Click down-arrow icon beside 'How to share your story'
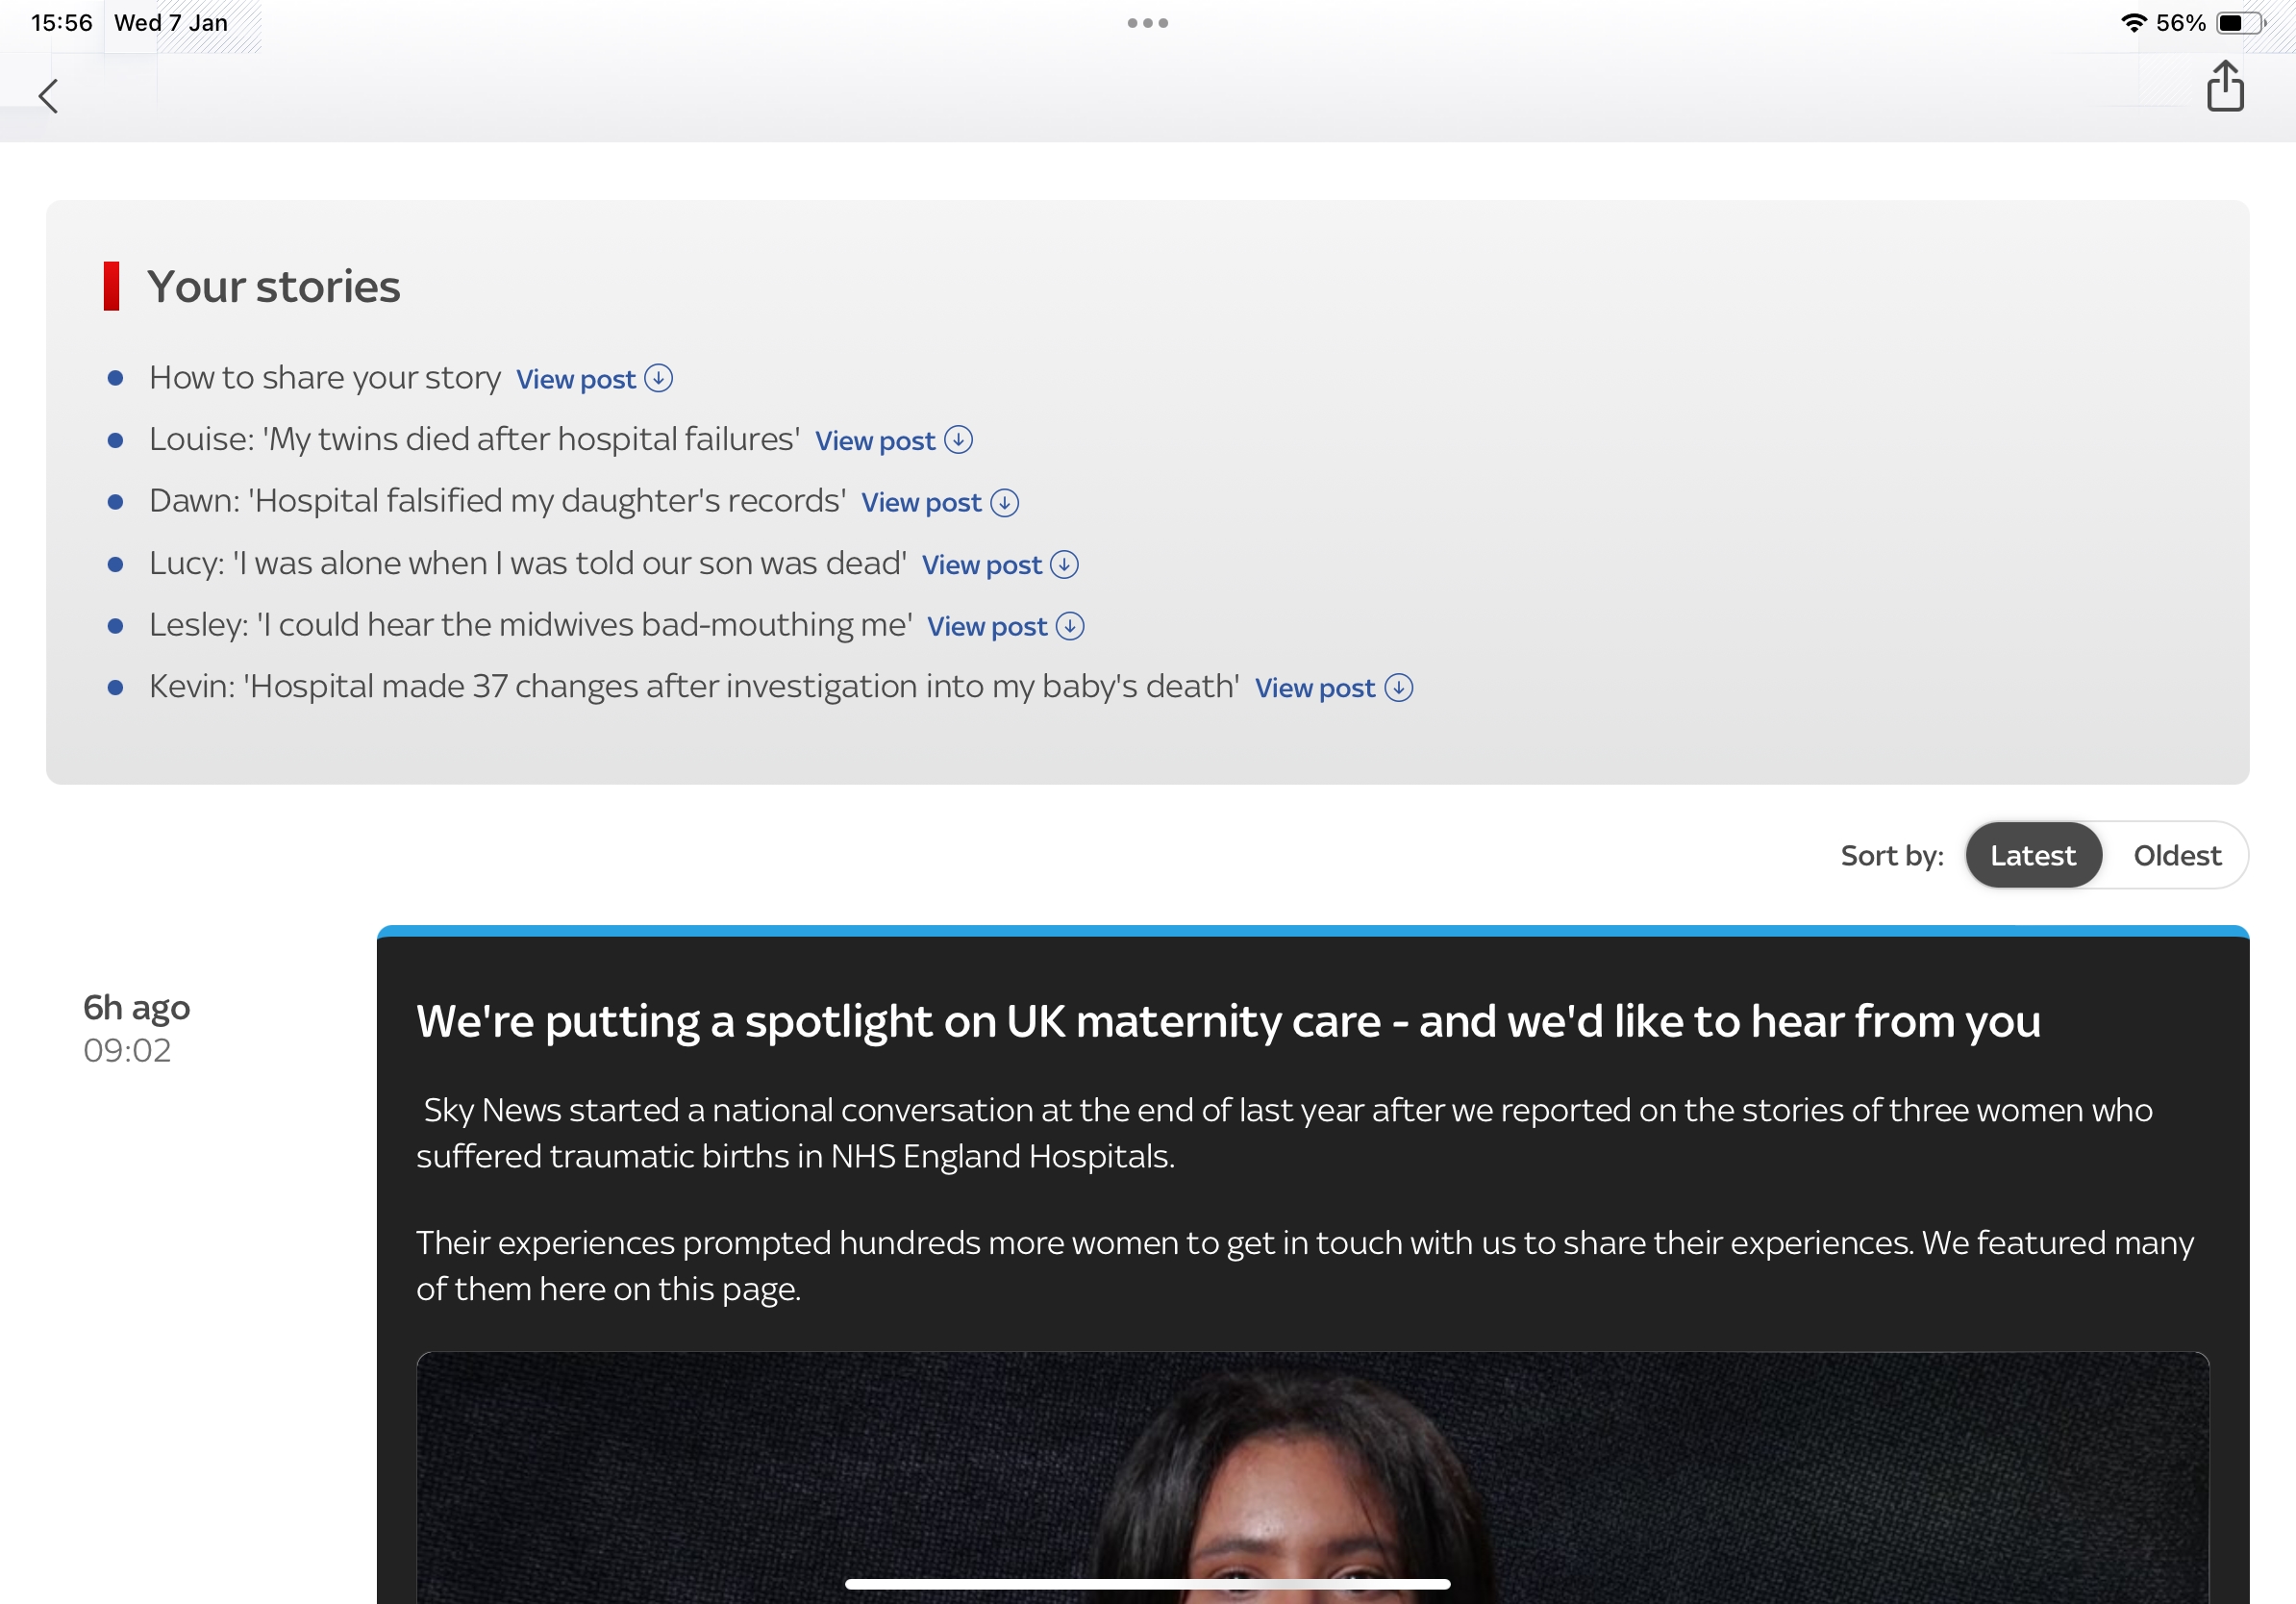This screenshot has height=1604, width=2296. [658, 379]
